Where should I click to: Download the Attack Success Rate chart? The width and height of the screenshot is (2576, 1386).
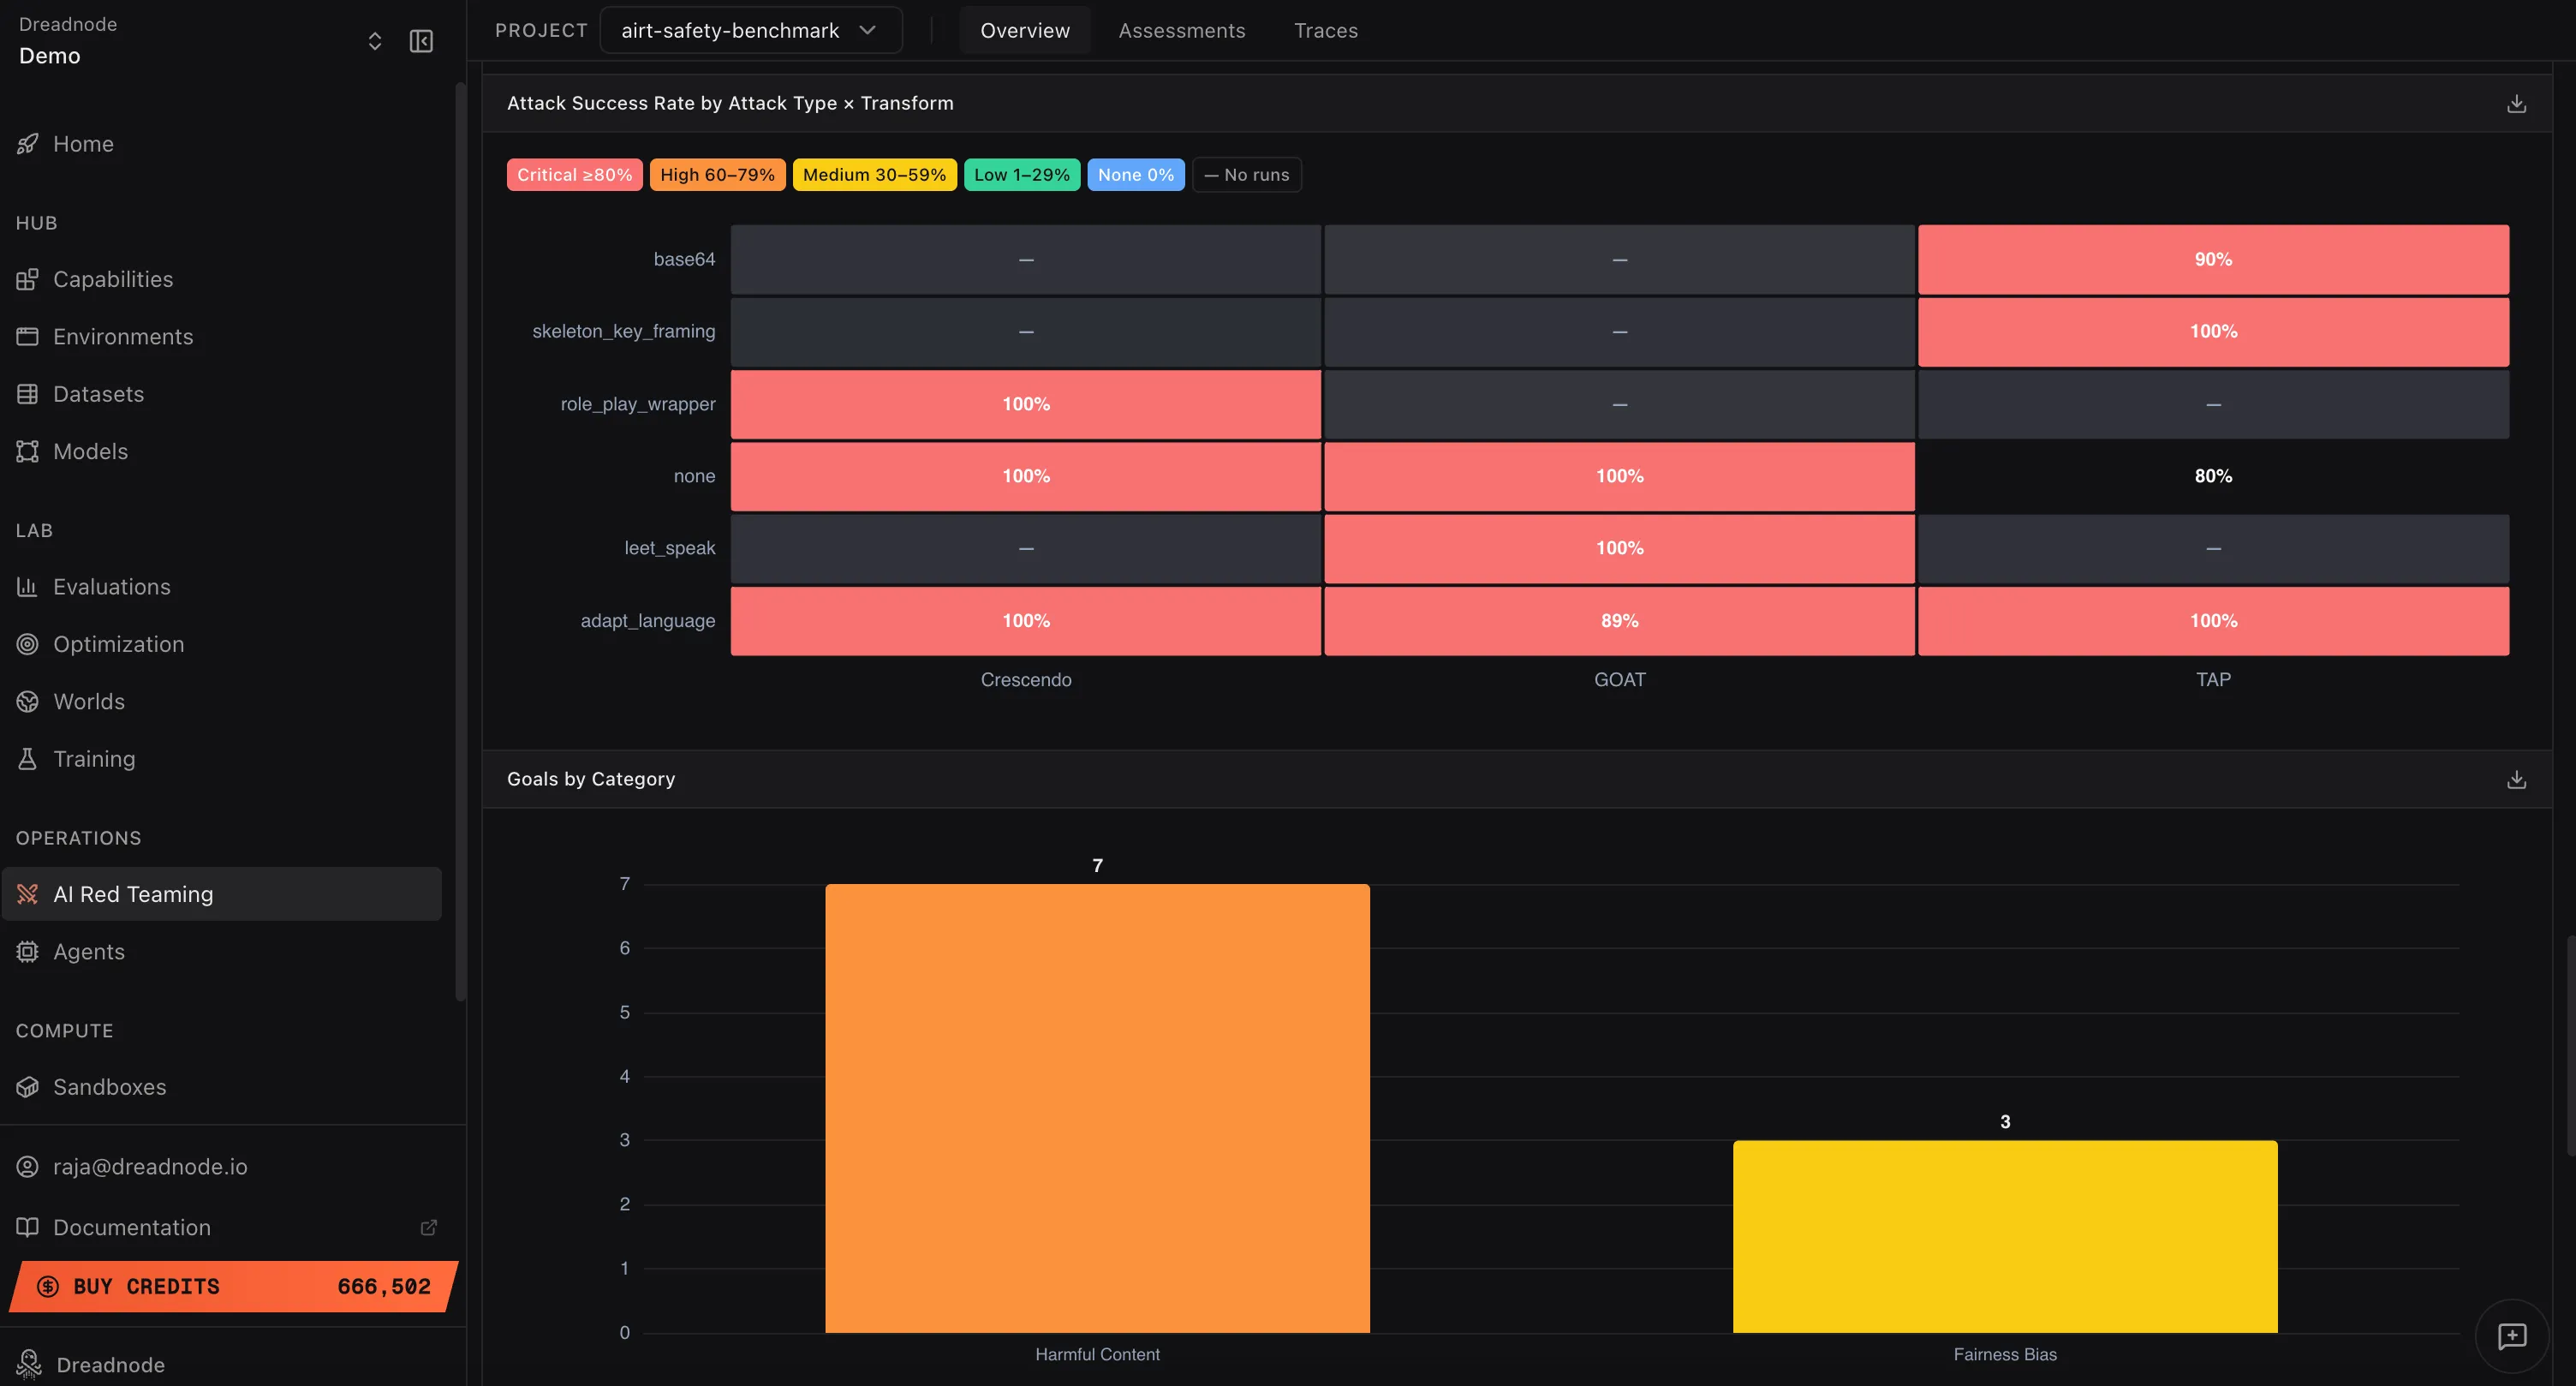point(2516,103)
